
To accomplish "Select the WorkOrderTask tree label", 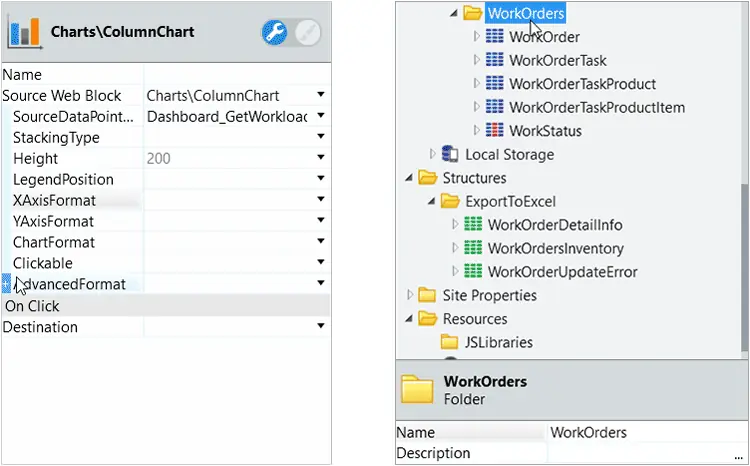I will point(558,60).
